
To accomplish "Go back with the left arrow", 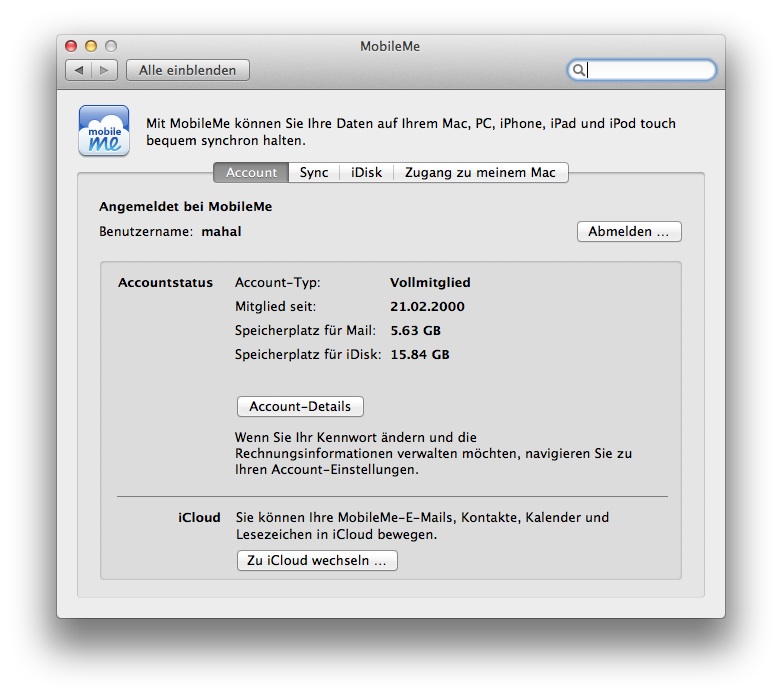I will pyautogui.click(x=79, y=70).
